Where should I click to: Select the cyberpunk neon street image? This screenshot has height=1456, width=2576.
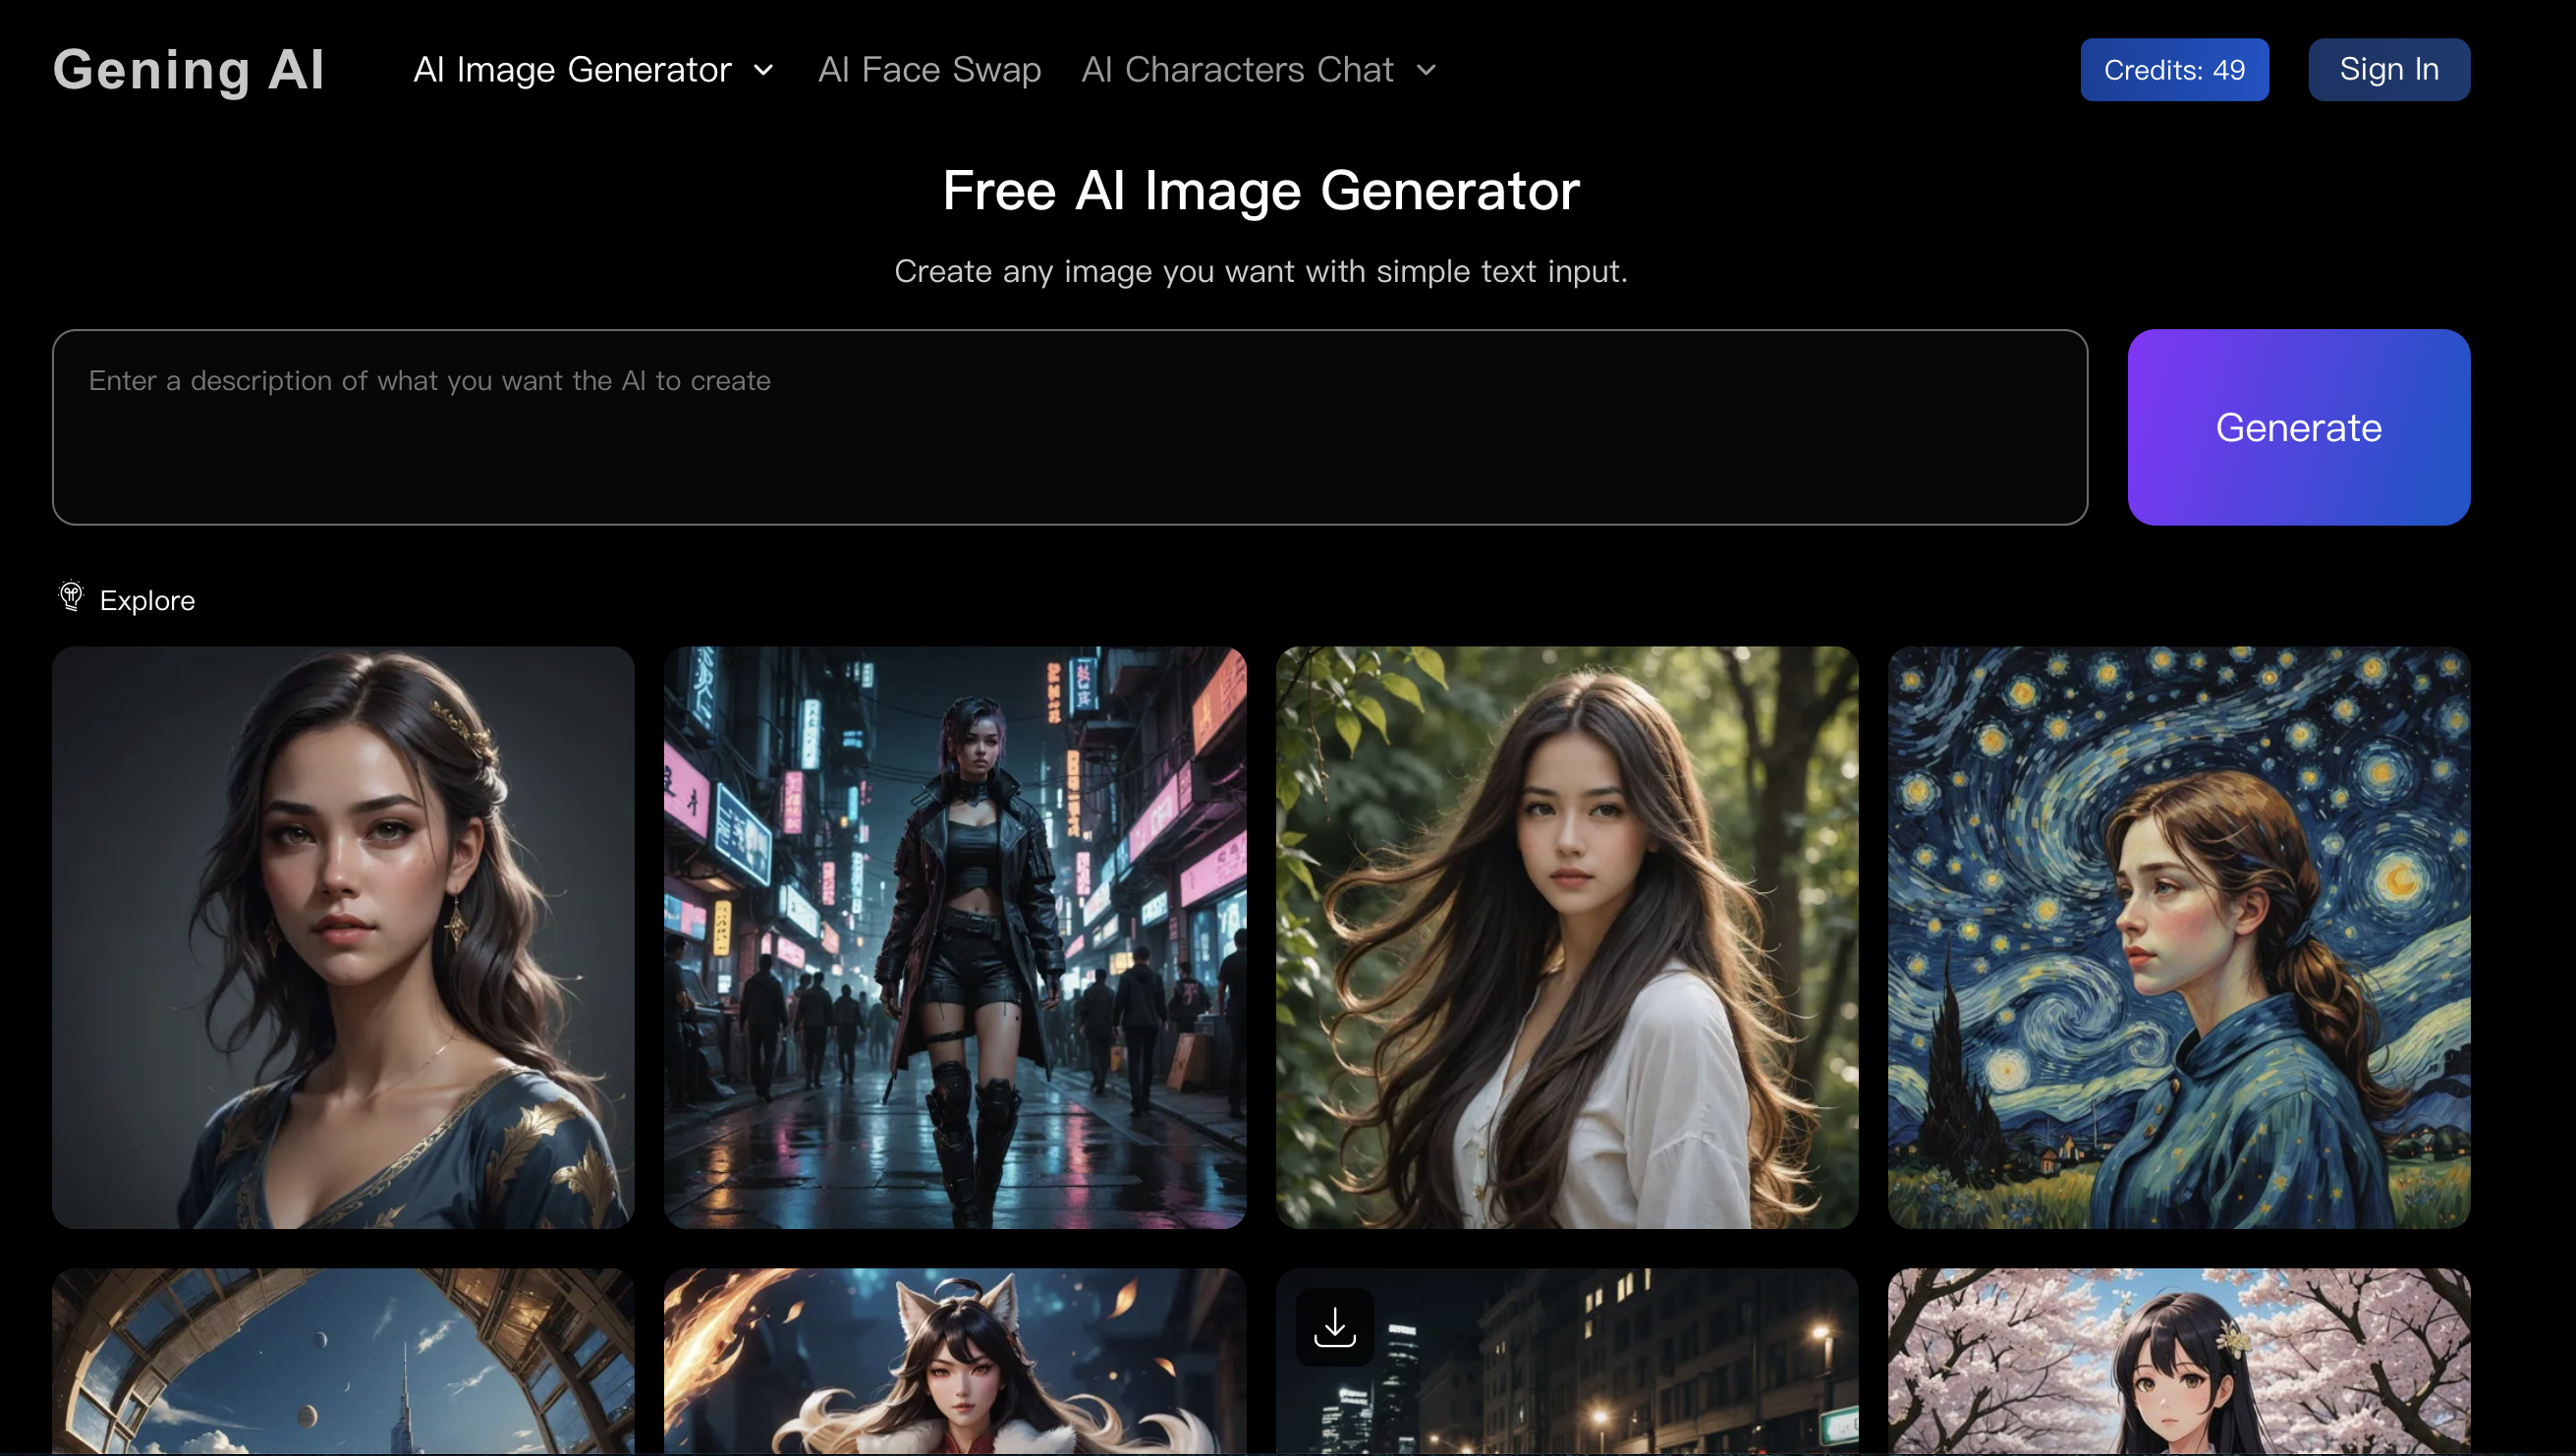click(955, 937)
